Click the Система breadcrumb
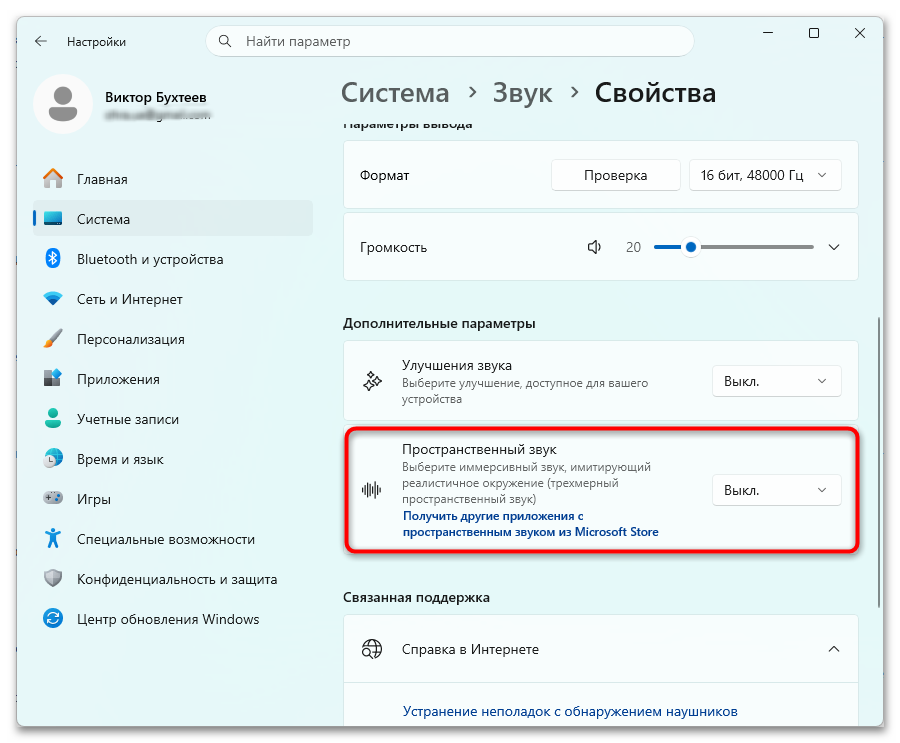 (x=395, y=93)
